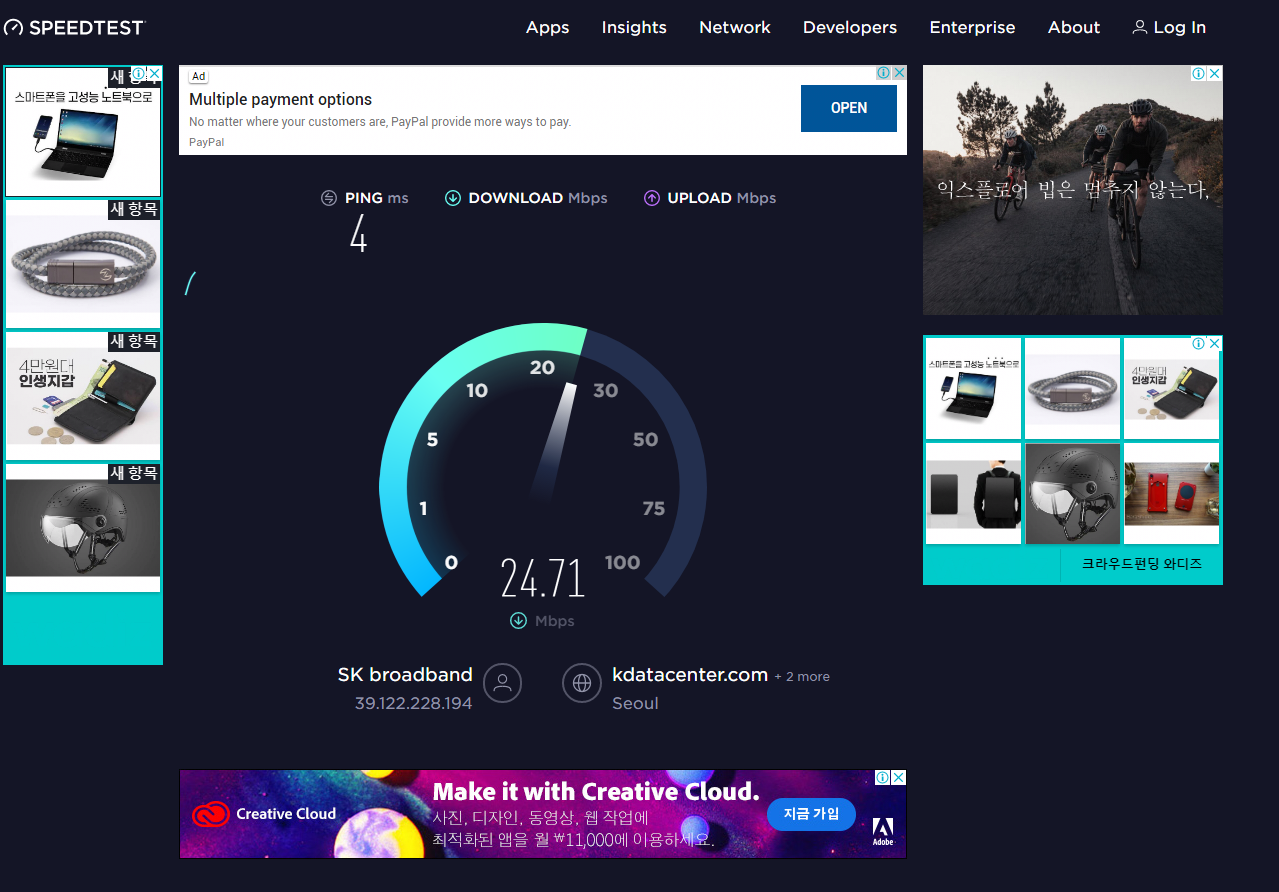The height and width of the screenshot is (892, 1279).
Task: Click the upload arrow icon near UPLOAD
Action: tap(652, 198)
